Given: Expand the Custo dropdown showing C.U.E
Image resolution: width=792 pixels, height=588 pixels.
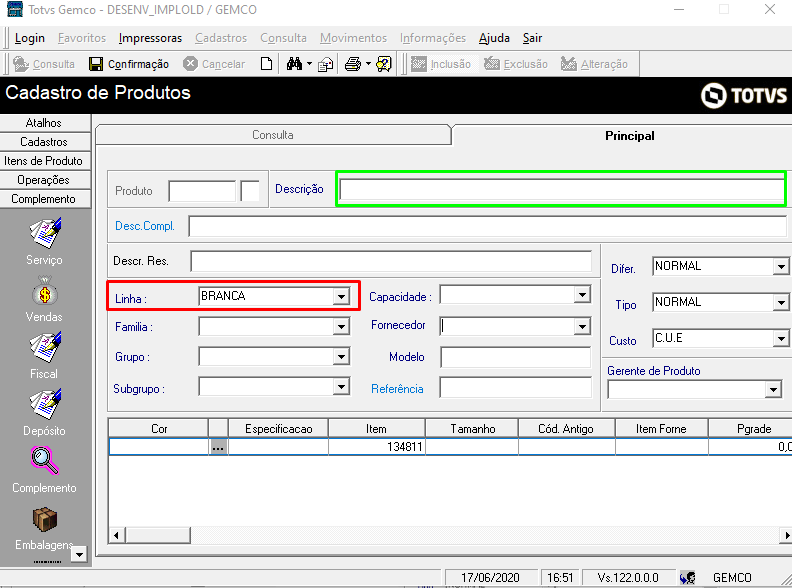Looking at the screenshot, I should click(781, 338).
